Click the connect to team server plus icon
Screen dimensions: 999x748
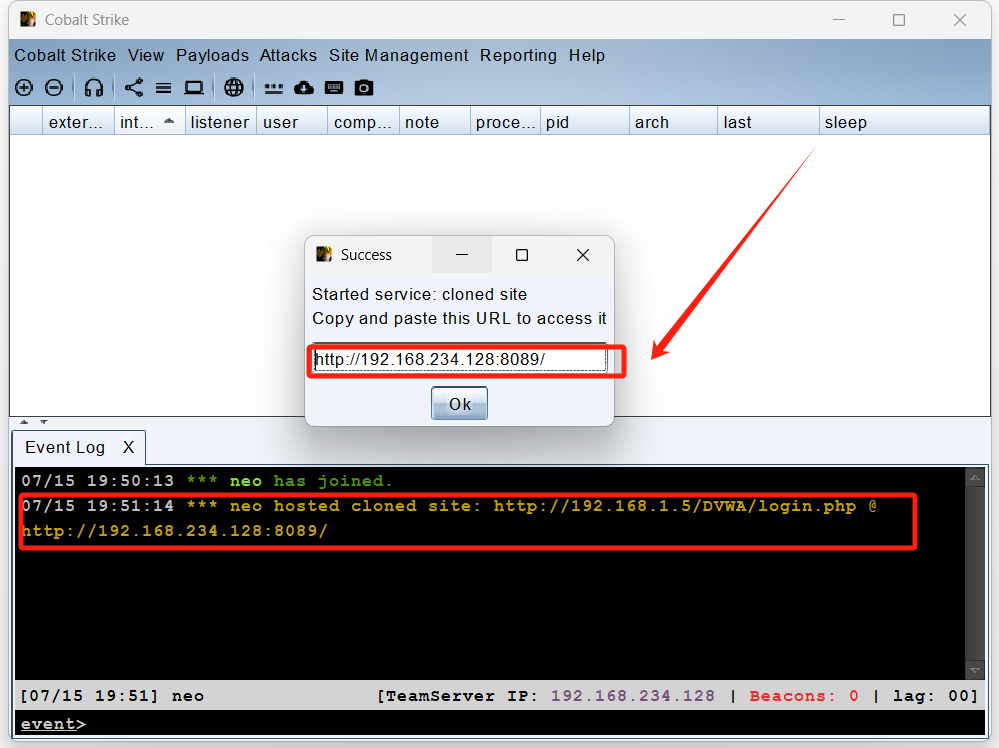click(24, 88)
